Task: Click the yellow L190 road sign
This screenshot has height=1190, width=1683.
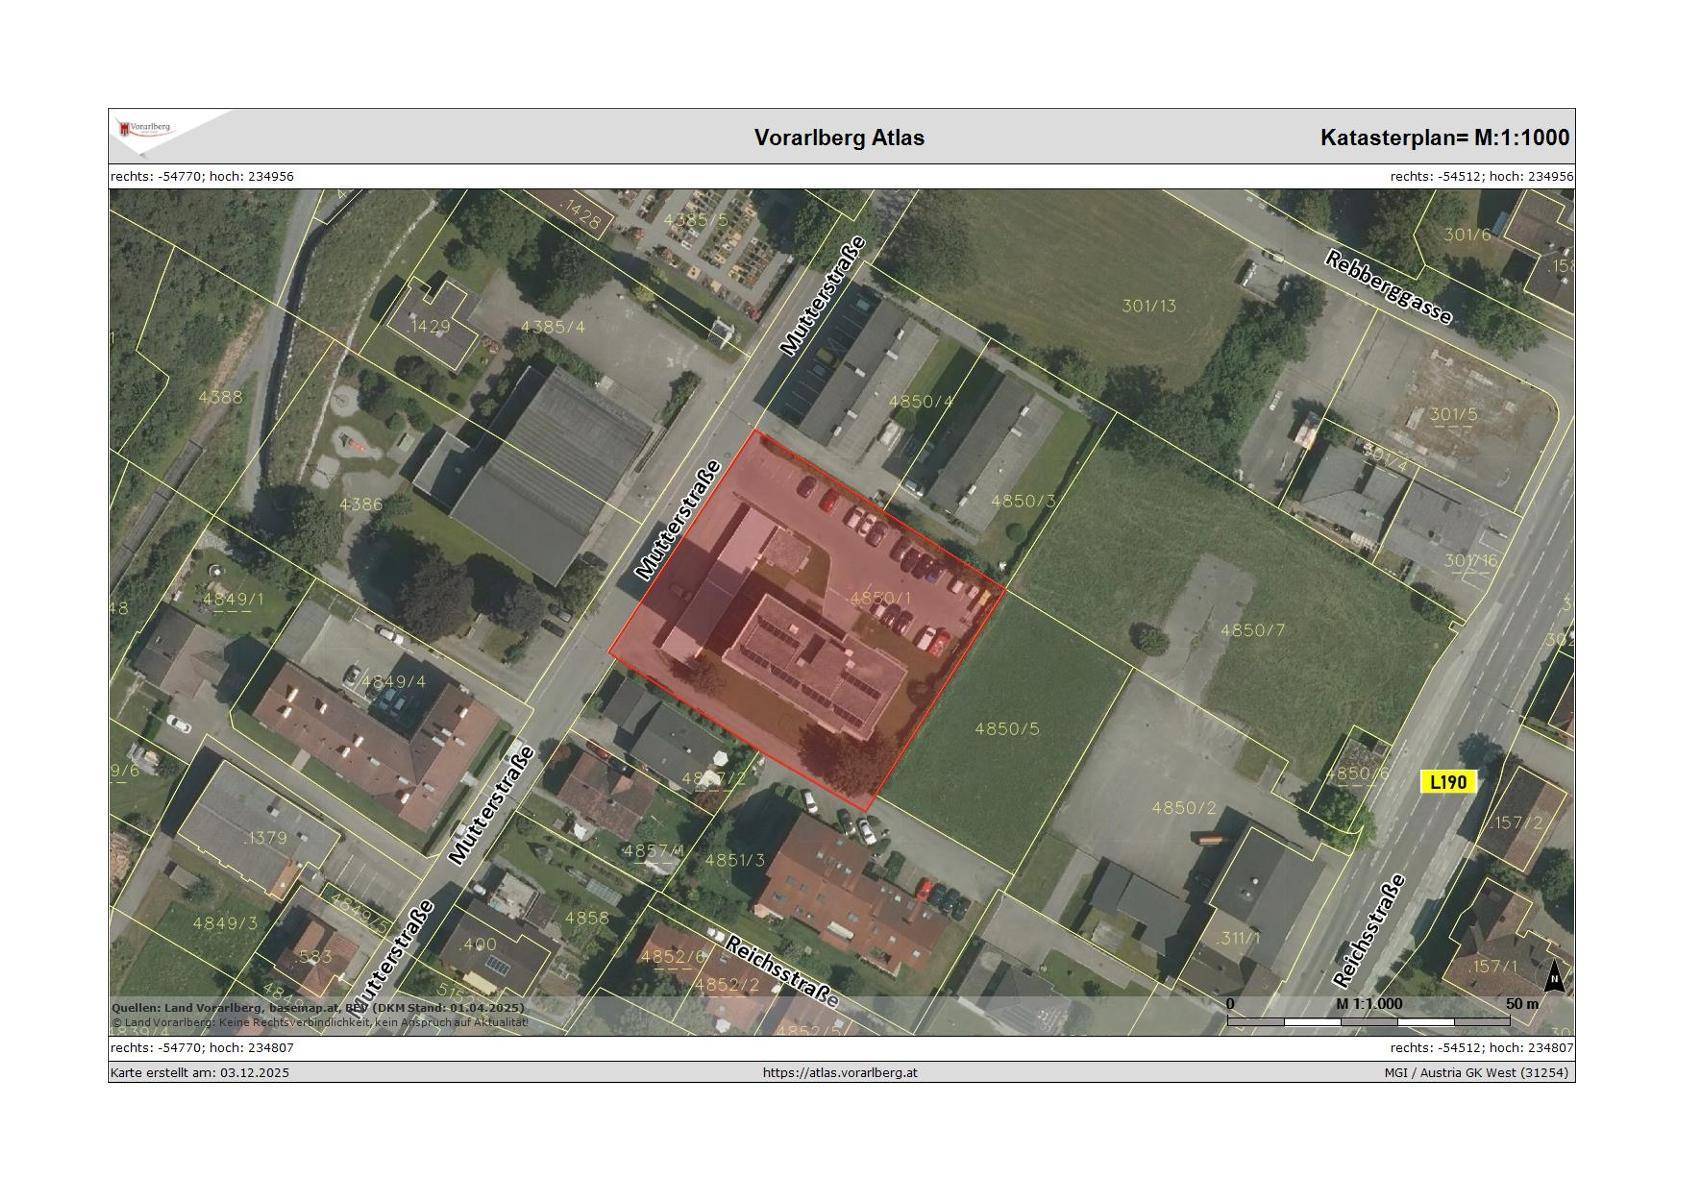Action: 1447,782
